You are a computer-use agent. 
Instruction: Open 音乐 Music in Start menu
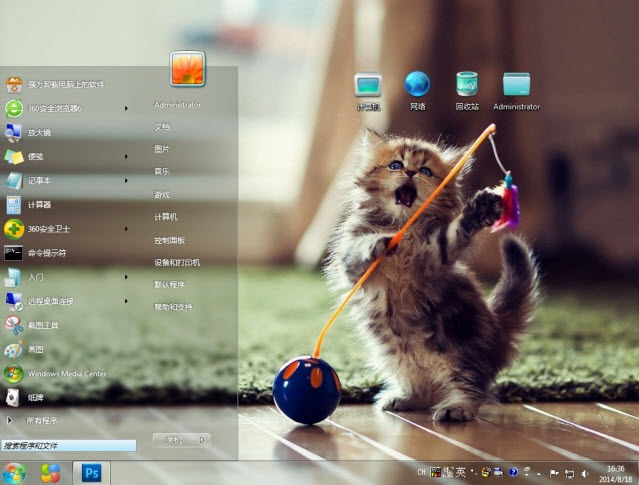point(162,172)
